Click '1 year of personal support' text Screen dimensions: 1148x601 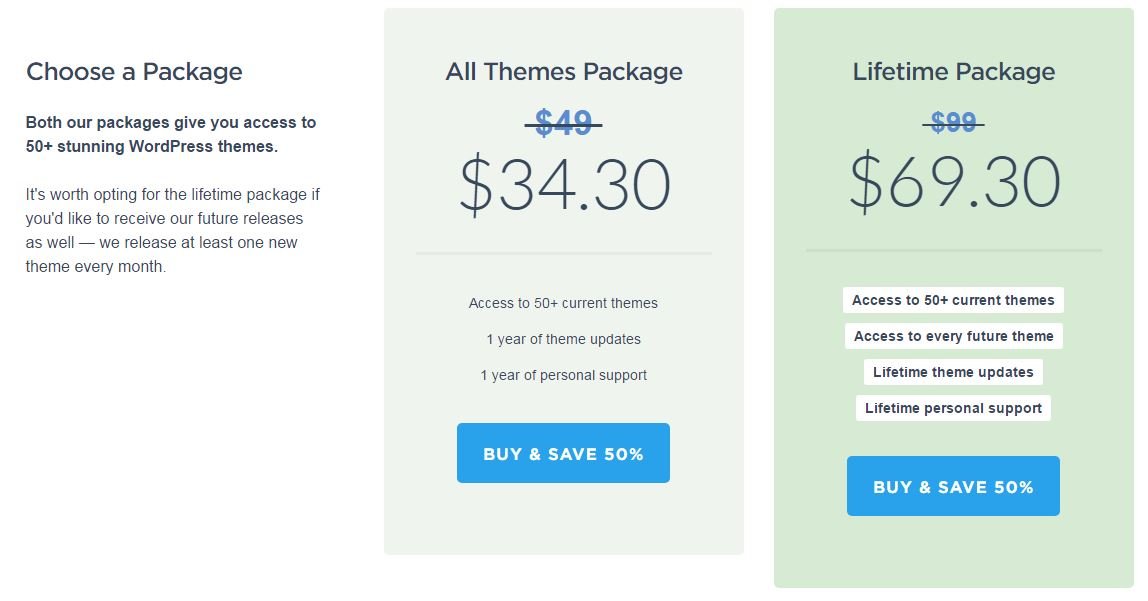tap(564, 375)
